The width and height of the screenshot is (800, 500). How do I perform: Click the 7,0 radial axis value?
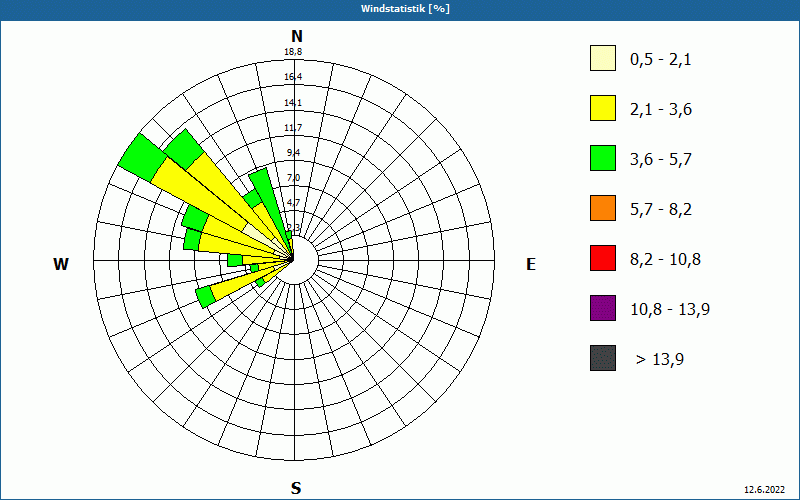[x=293, y=178]
